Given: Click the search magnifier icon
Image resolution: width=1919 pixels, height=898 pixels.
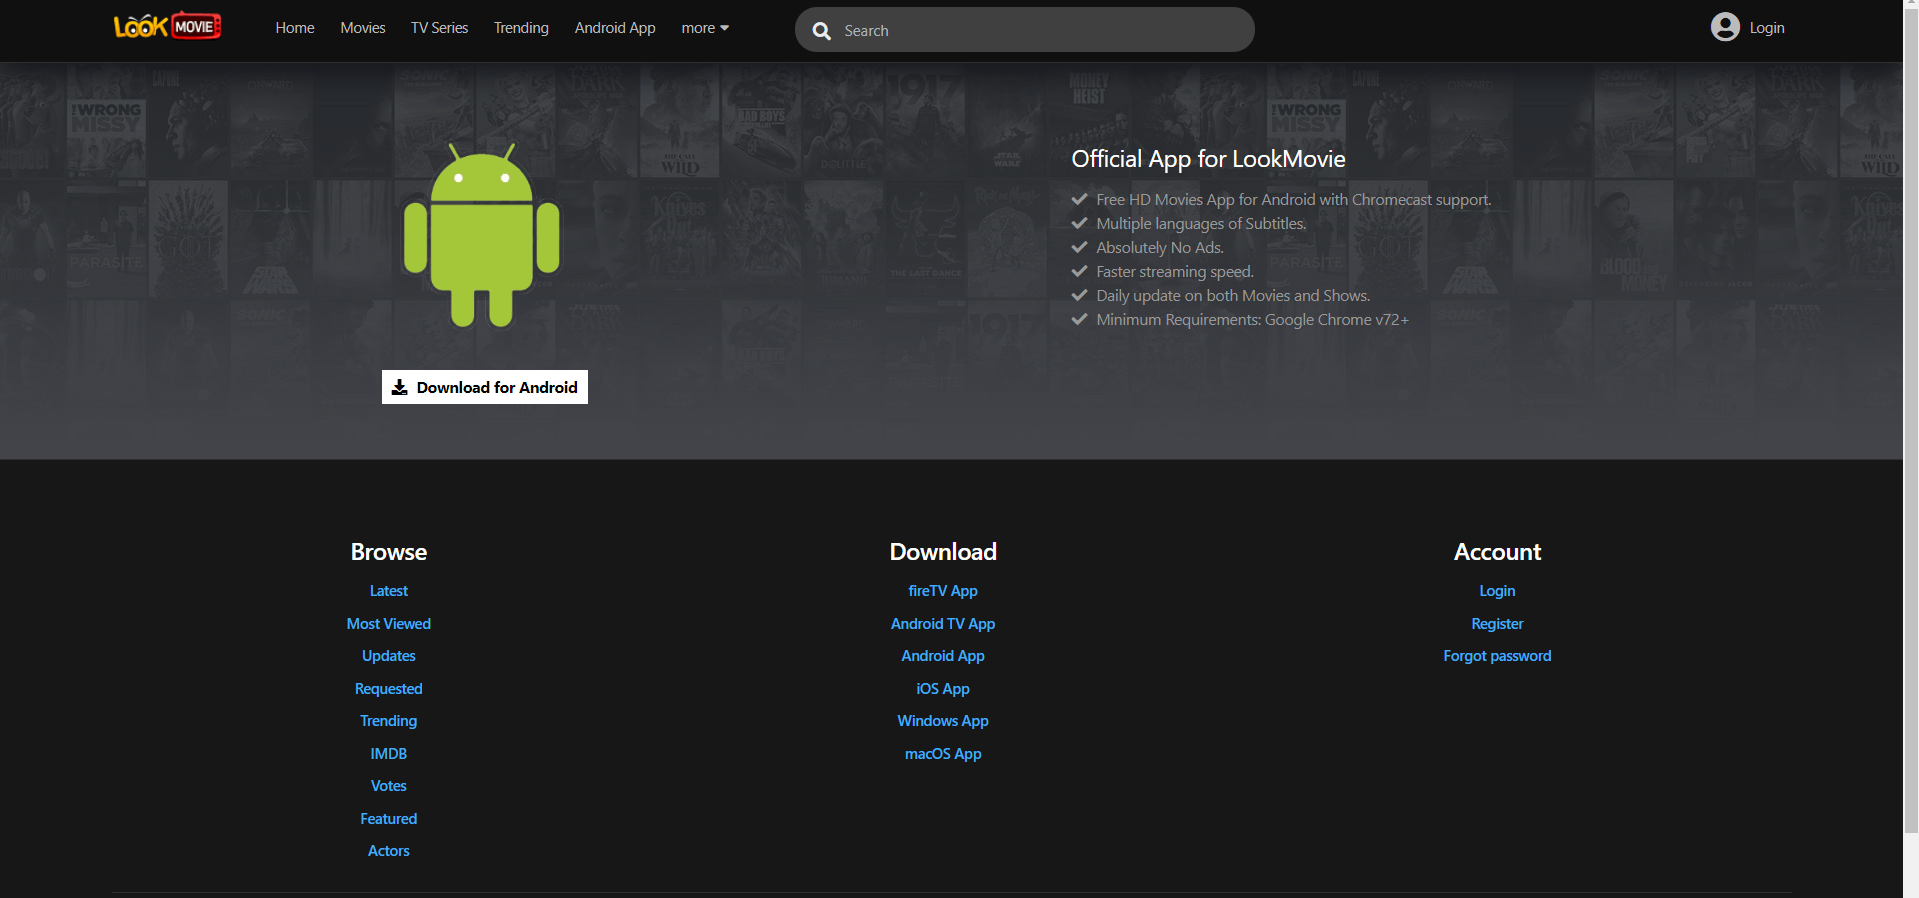Looking at the screenshot, I should click(x=822, y=31).
